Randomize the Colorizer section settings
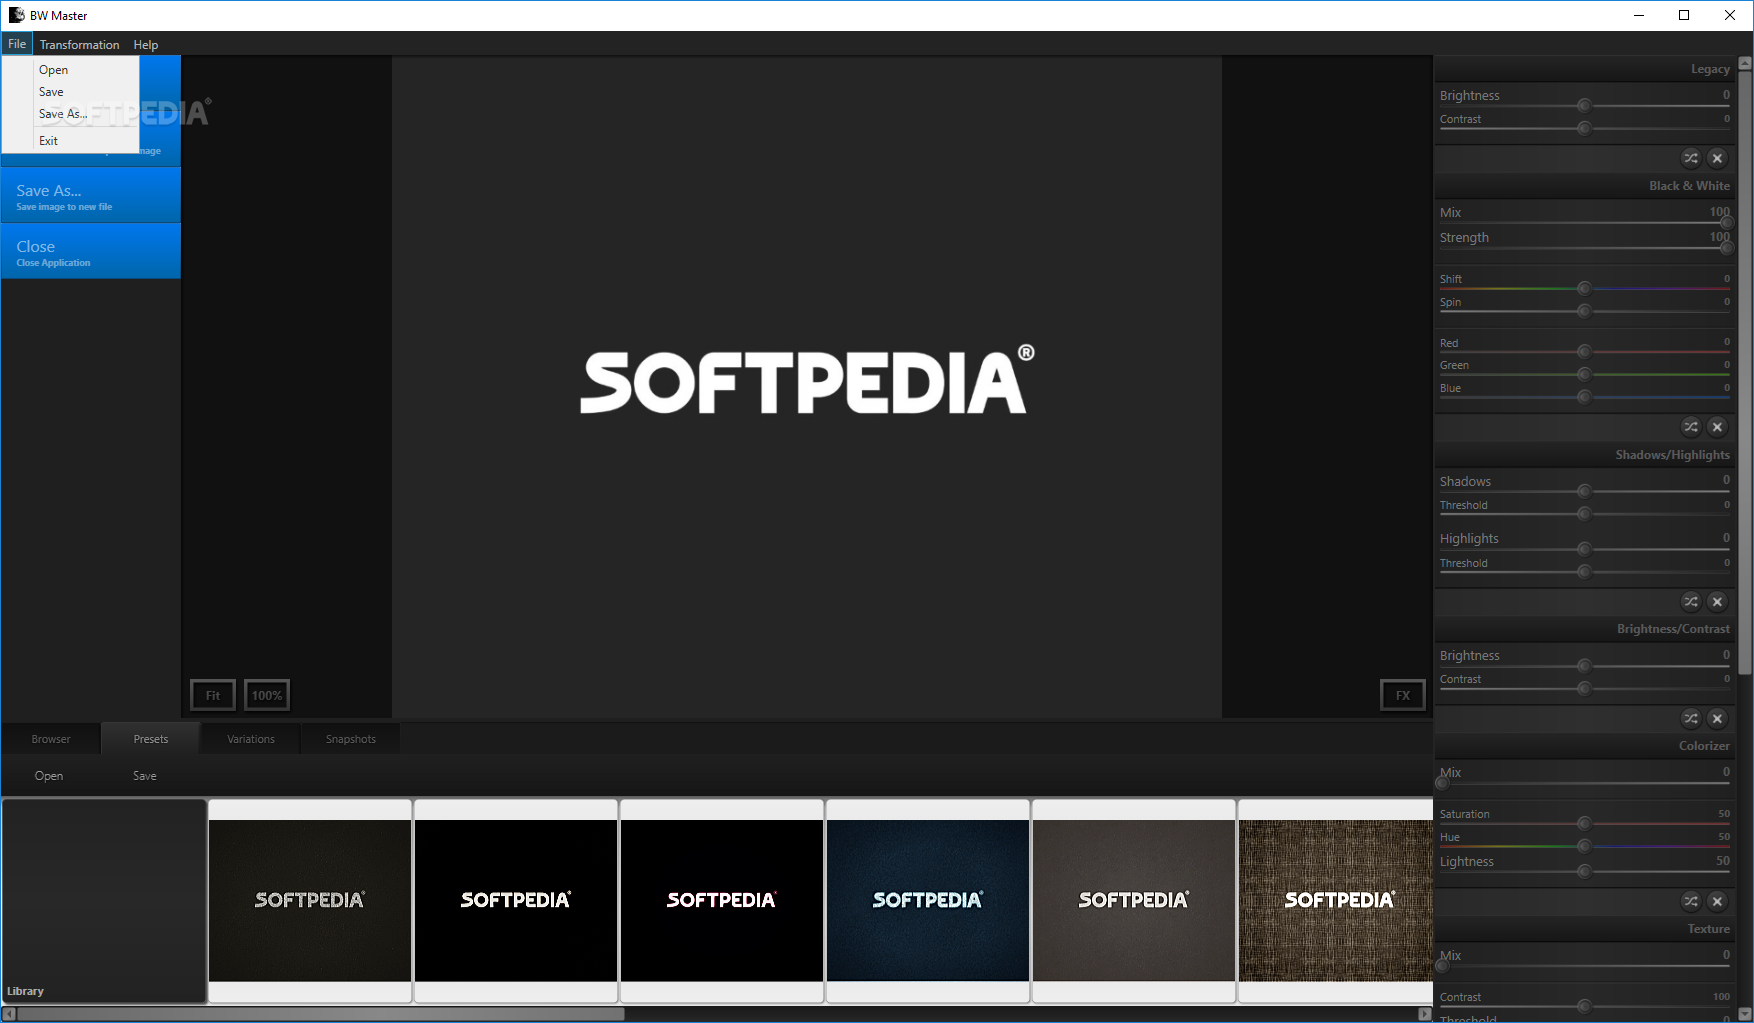The width and height of the screenshot is (1754, 1023). pos(1690,901)
